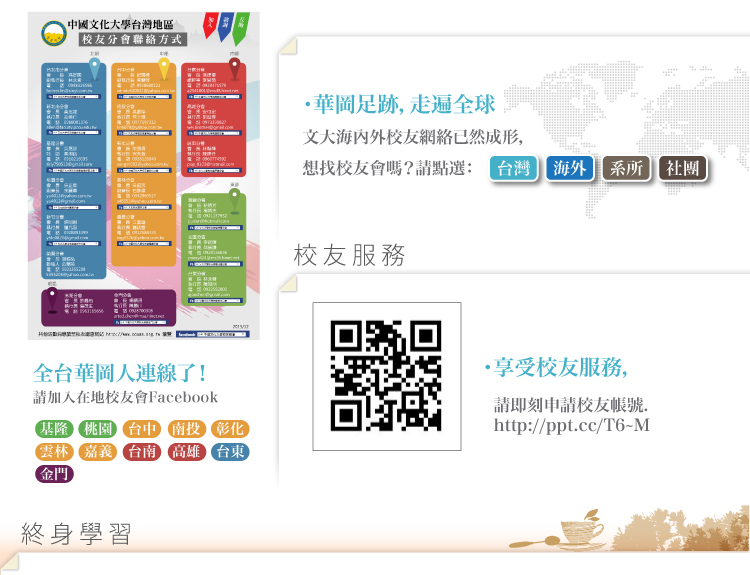Screen dimensions: 750x575
Task: Click the QR code image
Action: point(386,376)
